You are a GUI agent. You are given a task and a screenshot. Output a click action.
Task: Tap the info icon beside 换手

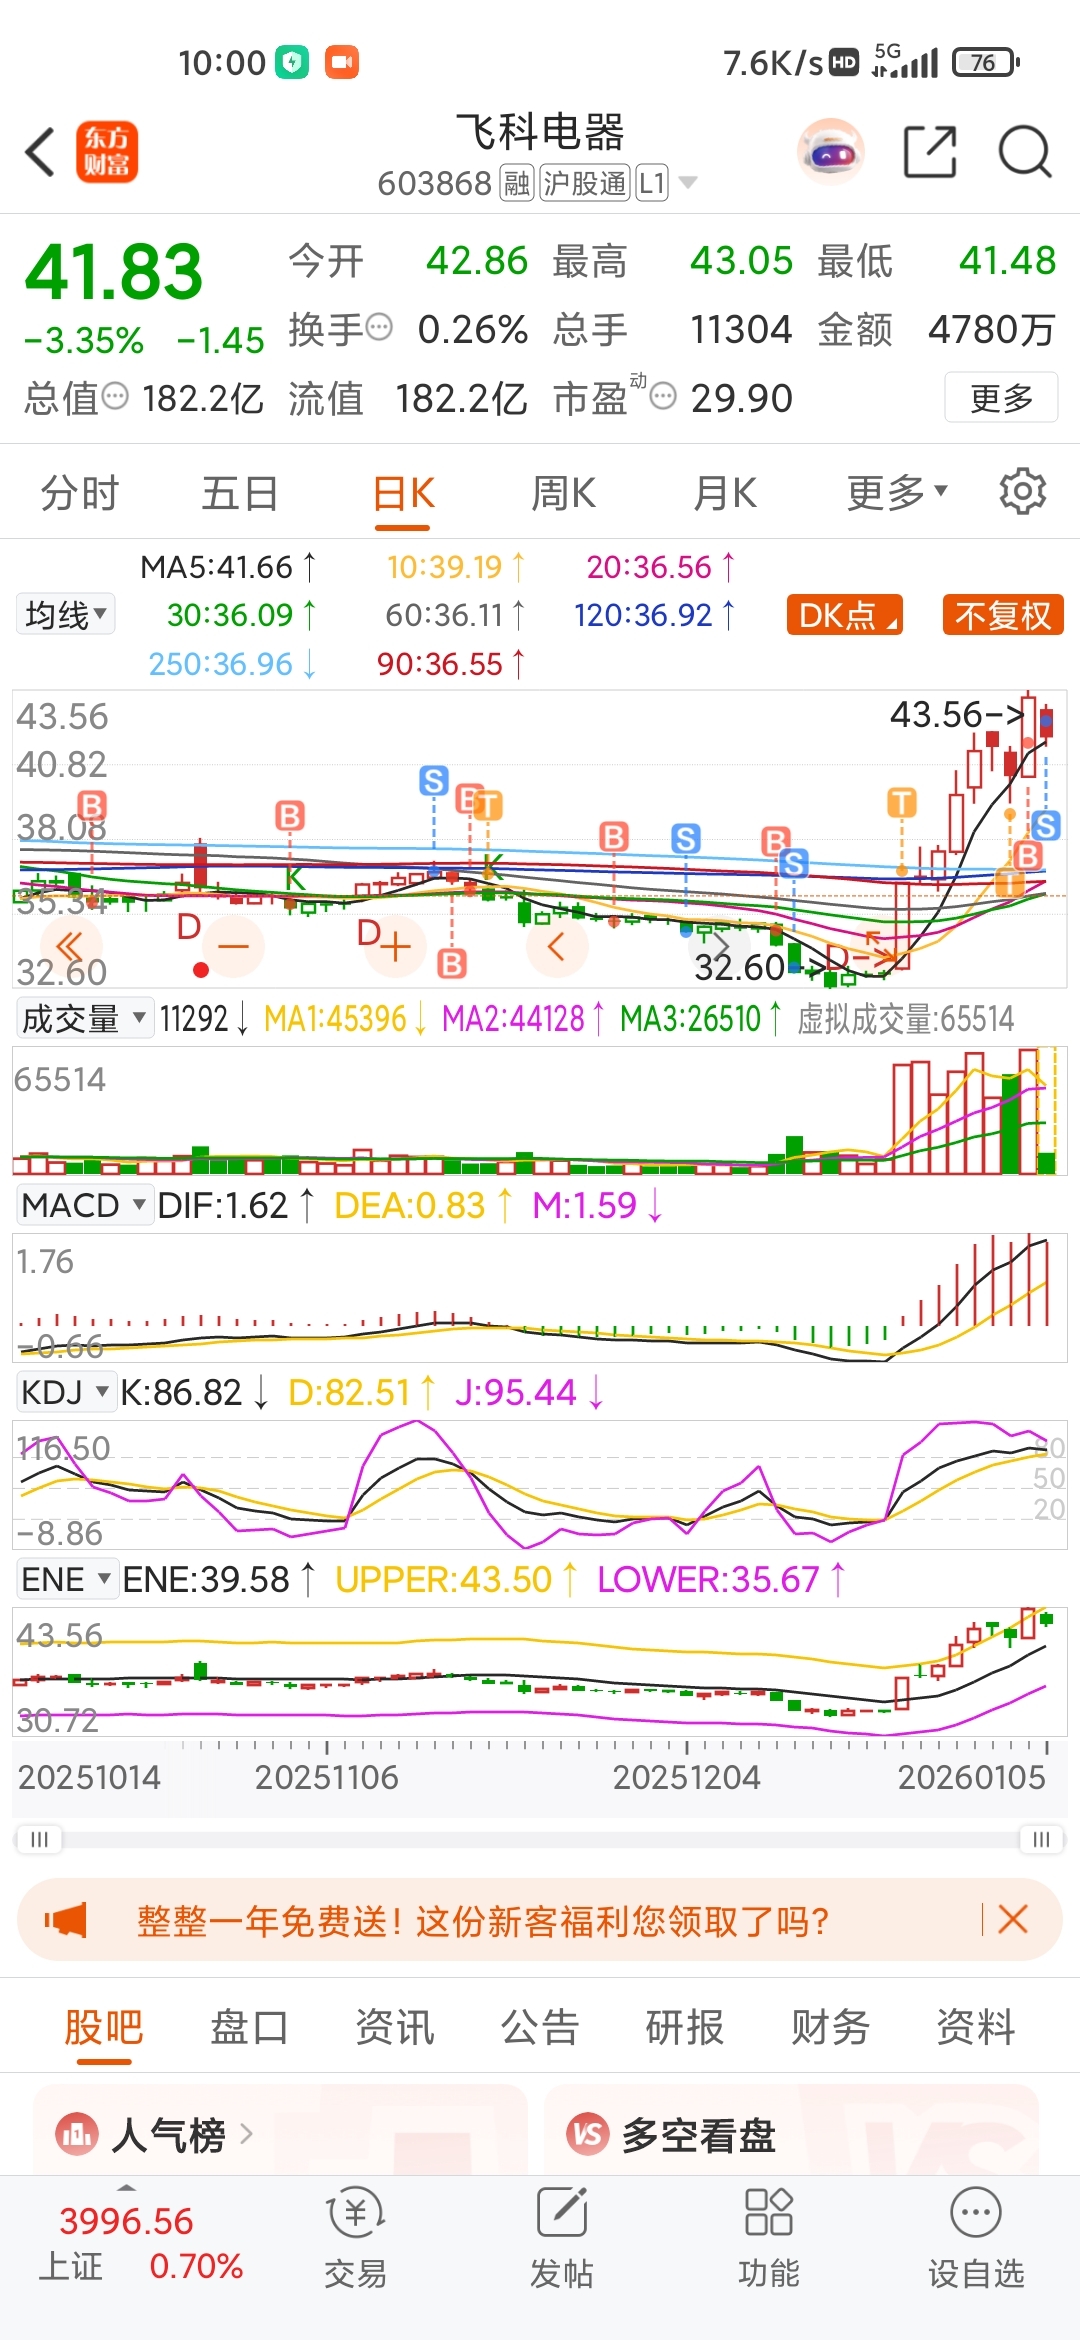[380, 327]
